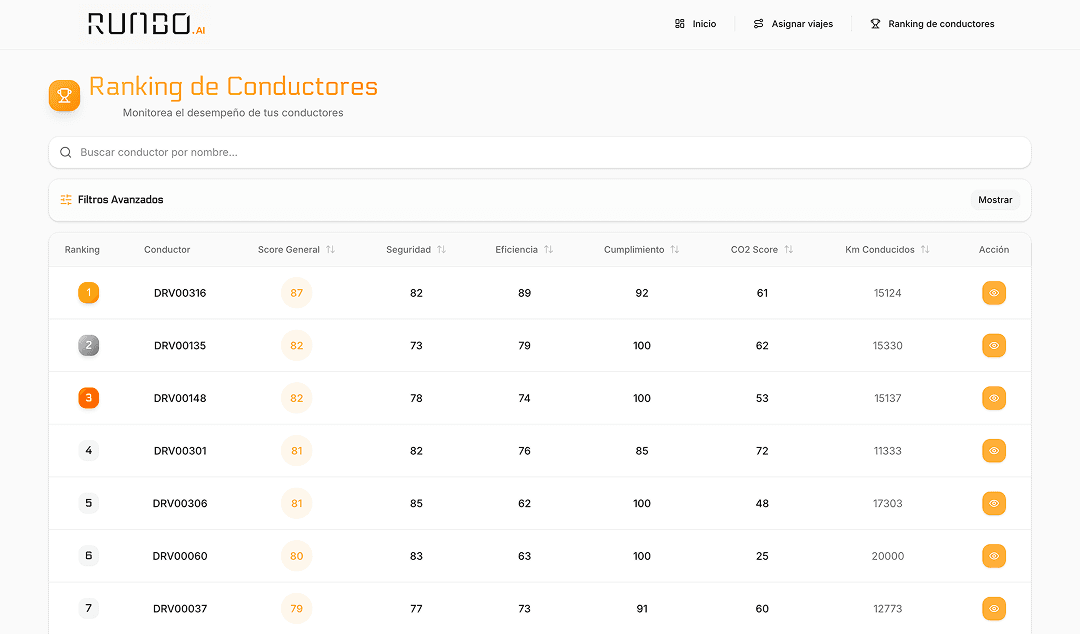Sort by Eficiencia column arrows
Image resolution: width=1080 pixels, height=634 pixels.
click(548, 249)
